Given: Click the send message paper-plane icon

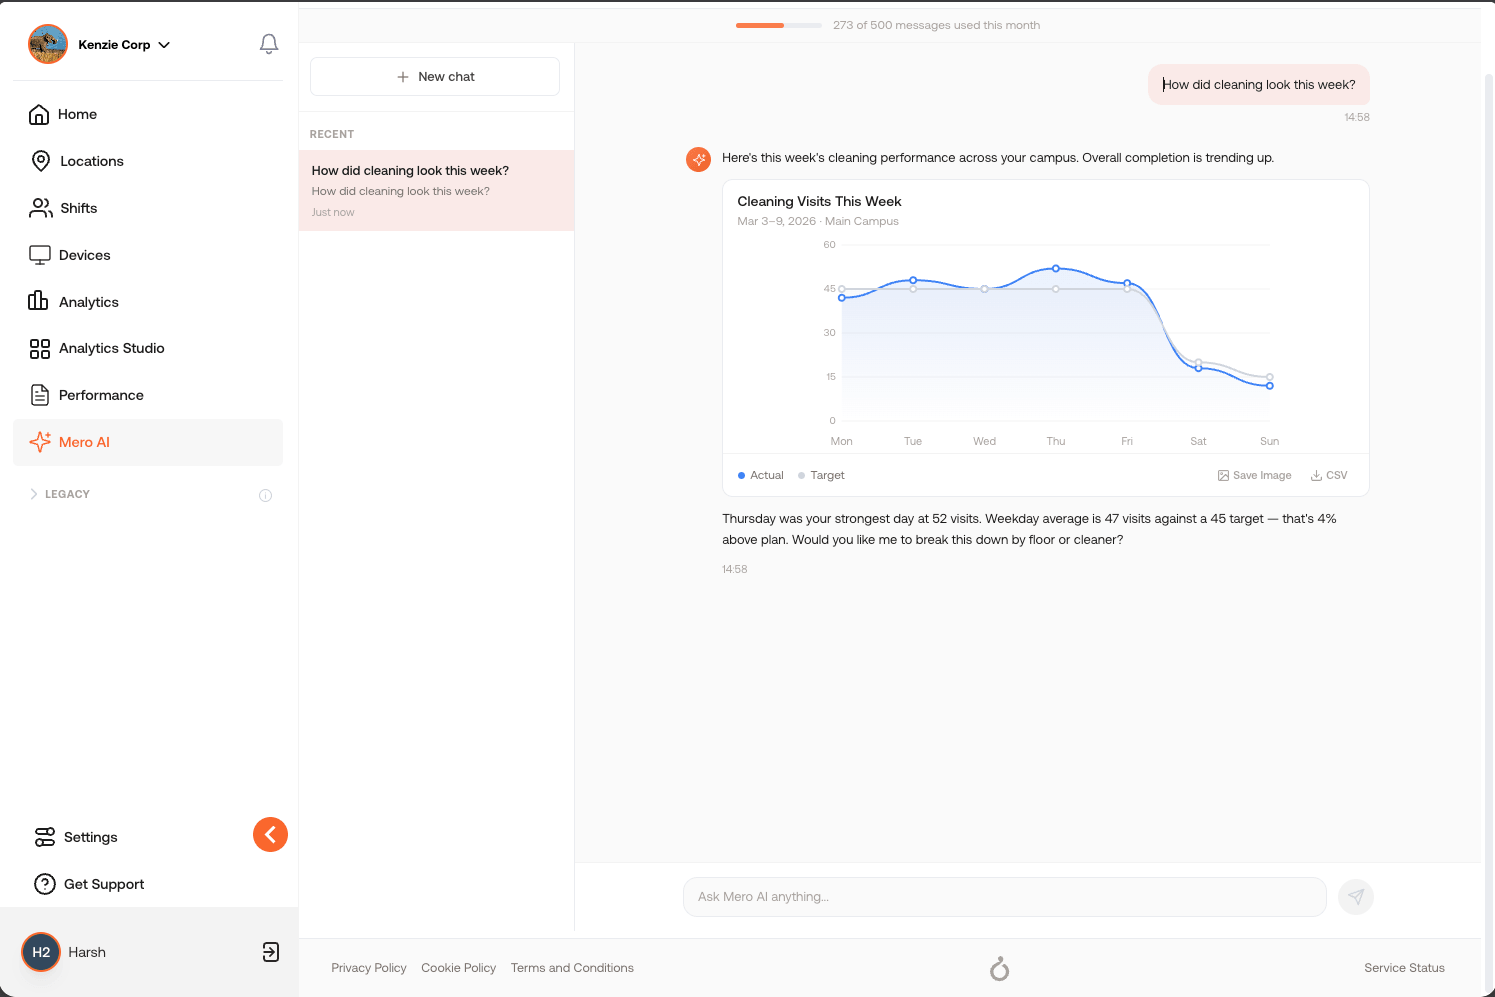Looking at the screenshot, I should (x=1356, y=897).
